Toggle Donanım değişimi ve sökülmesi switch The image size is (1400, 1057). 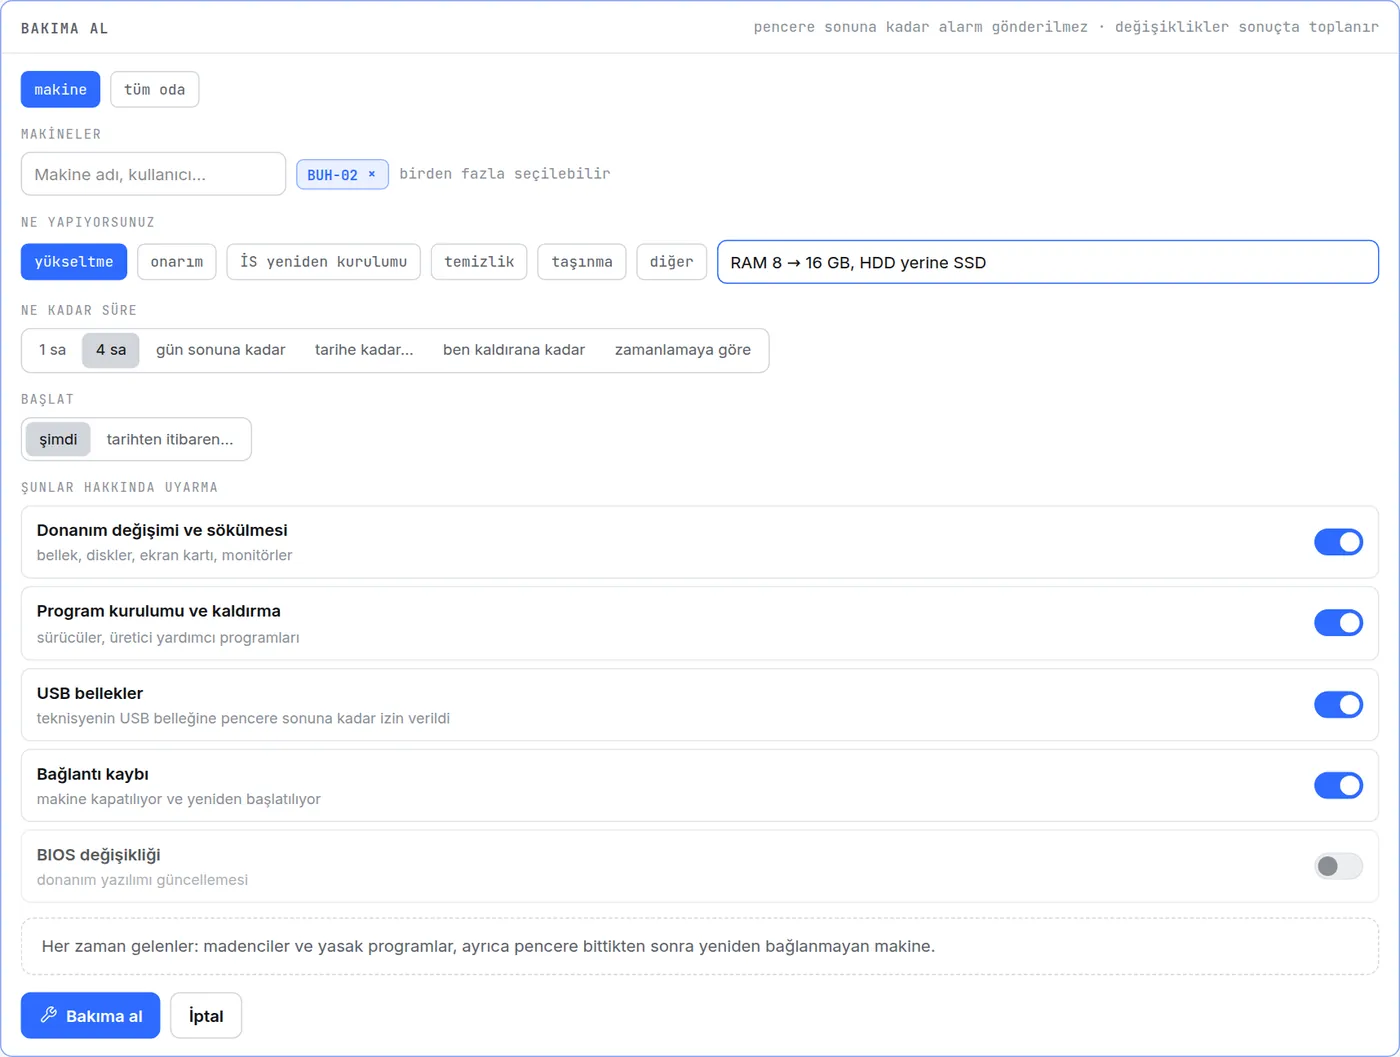pyautogui.click(x=1338, y=542)
